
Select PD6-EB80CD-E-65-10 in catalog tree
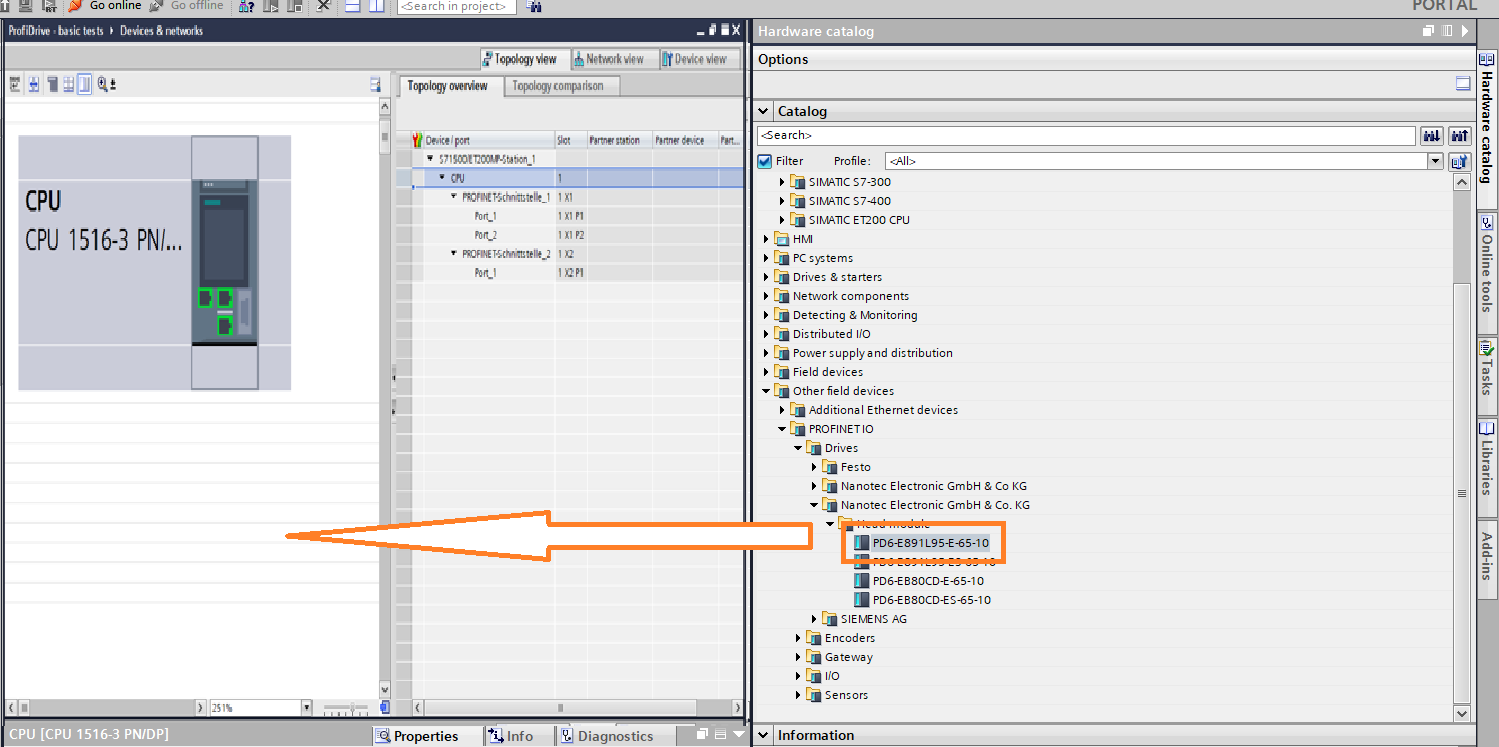click(927, 581)
